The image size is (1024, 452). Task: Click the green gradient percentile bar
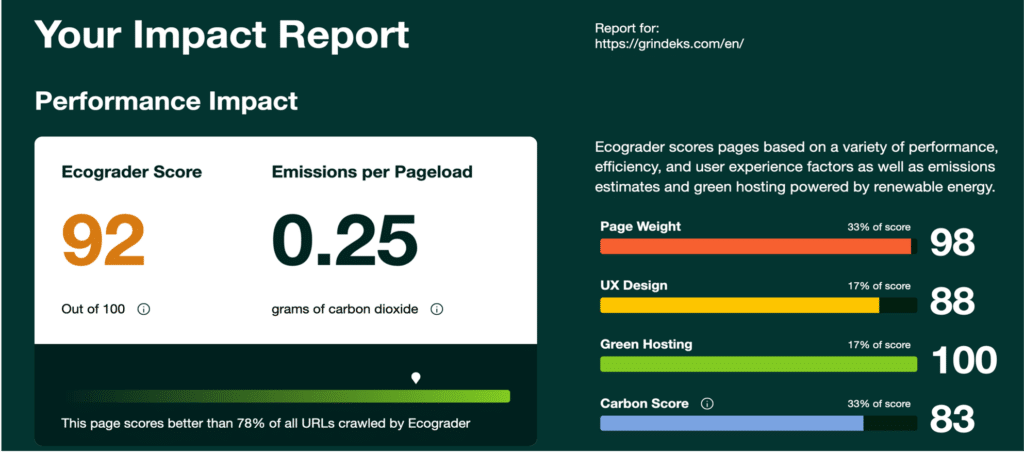[285, 396]
